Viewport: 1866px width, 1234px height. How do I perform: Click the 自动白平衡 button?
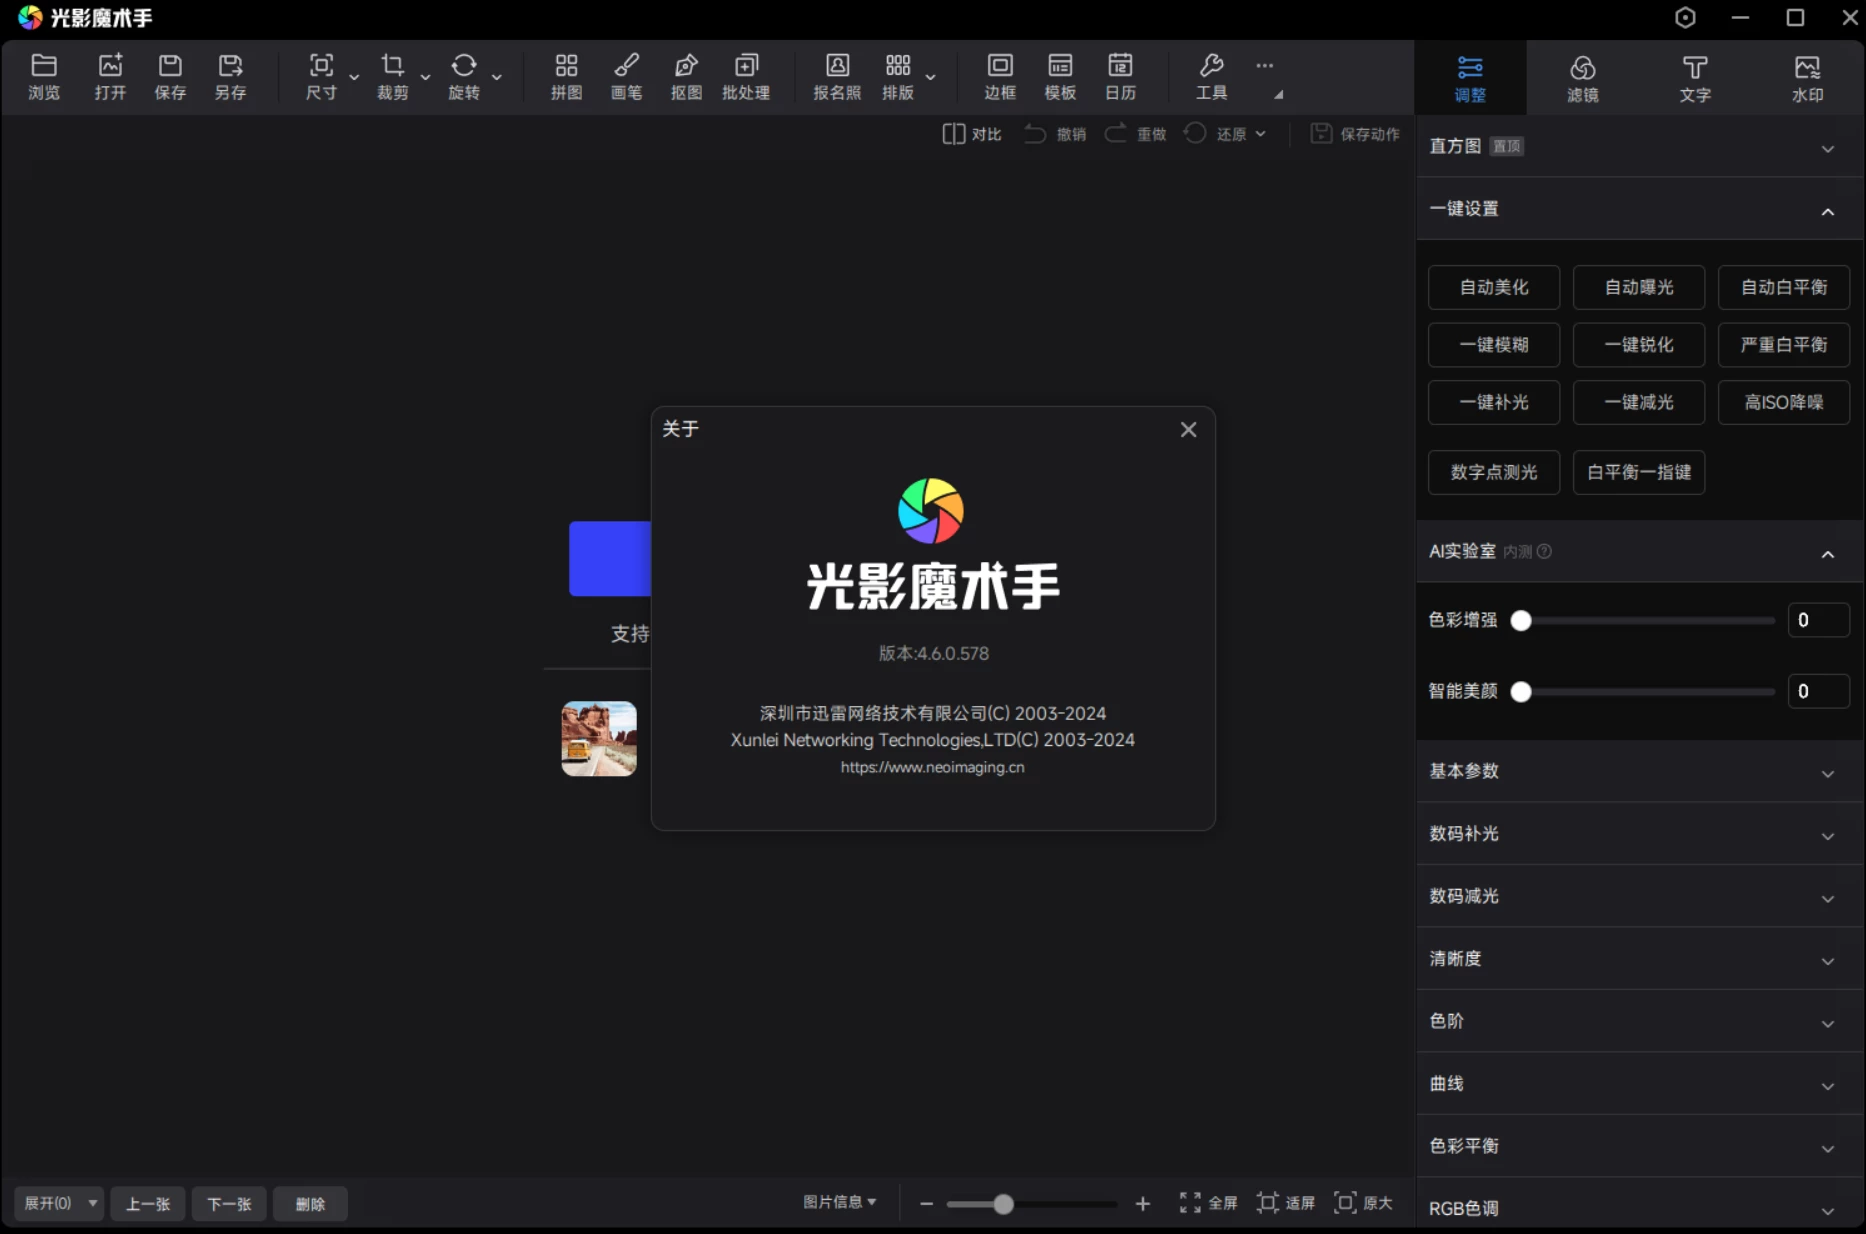[x=1784, y=288]
